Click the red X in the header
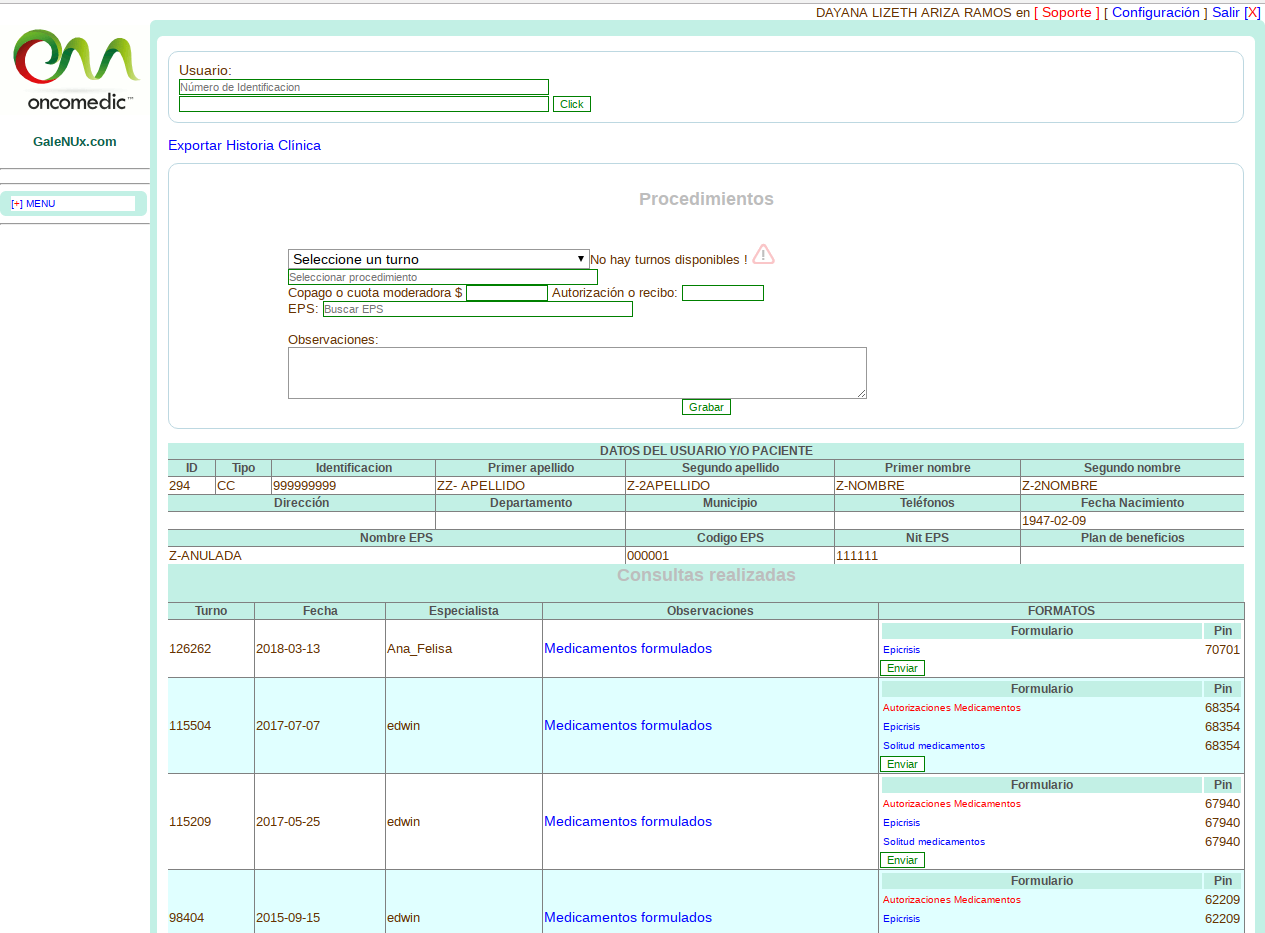The height and width of the screenshot is (933, 1265). click(1252, 13)
